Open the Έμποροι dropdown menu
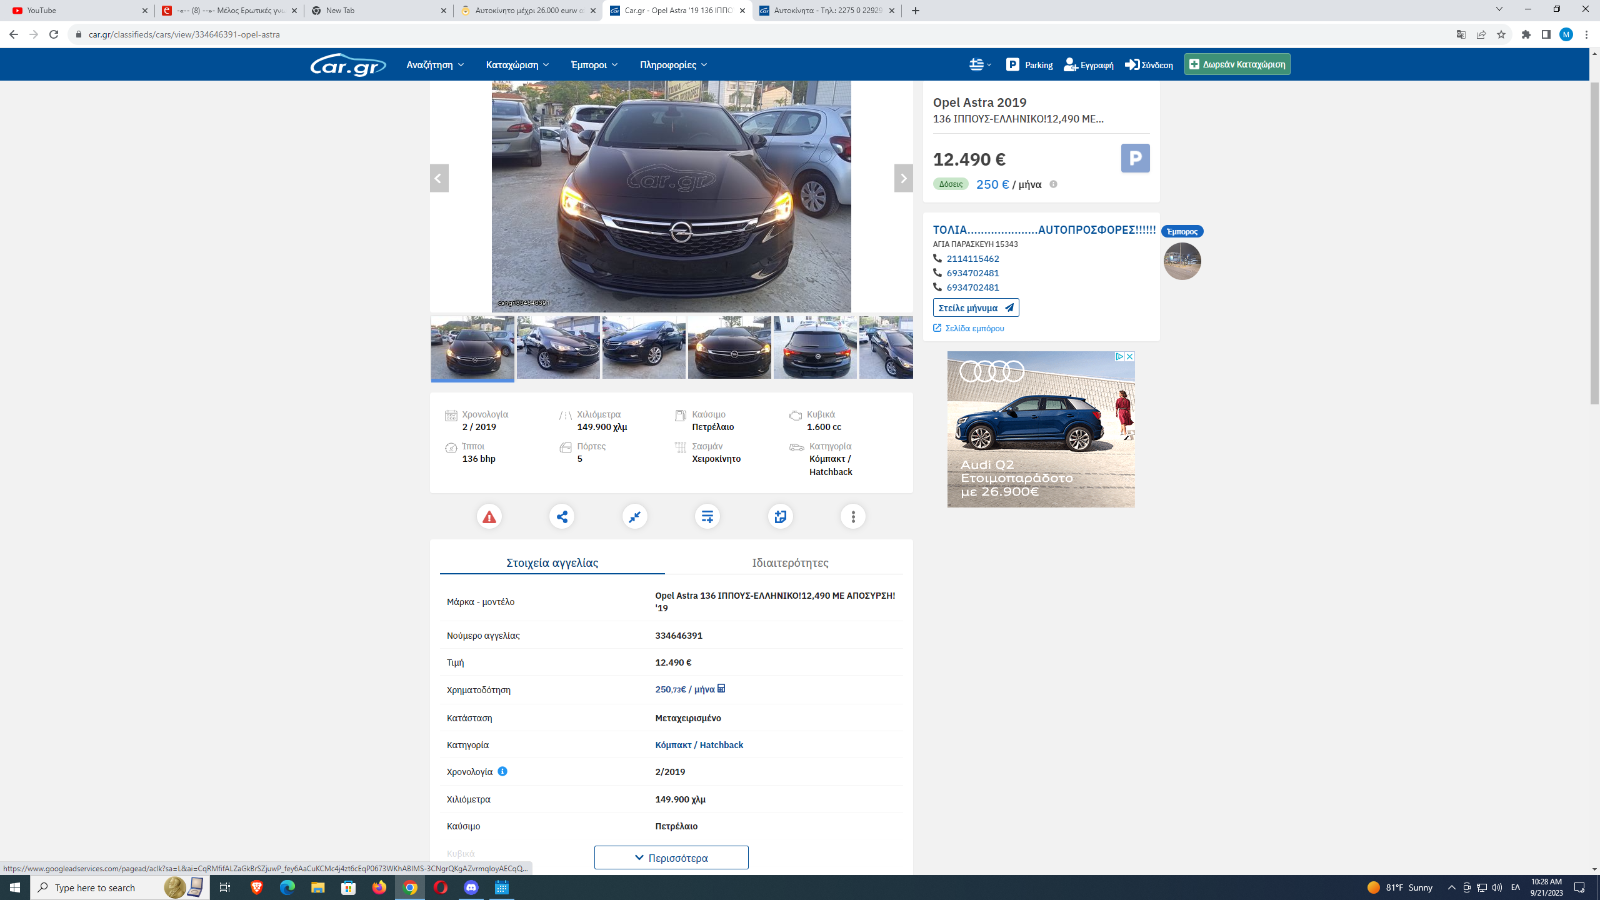The height and width of the screenshot is (900, 1600). 594,64
